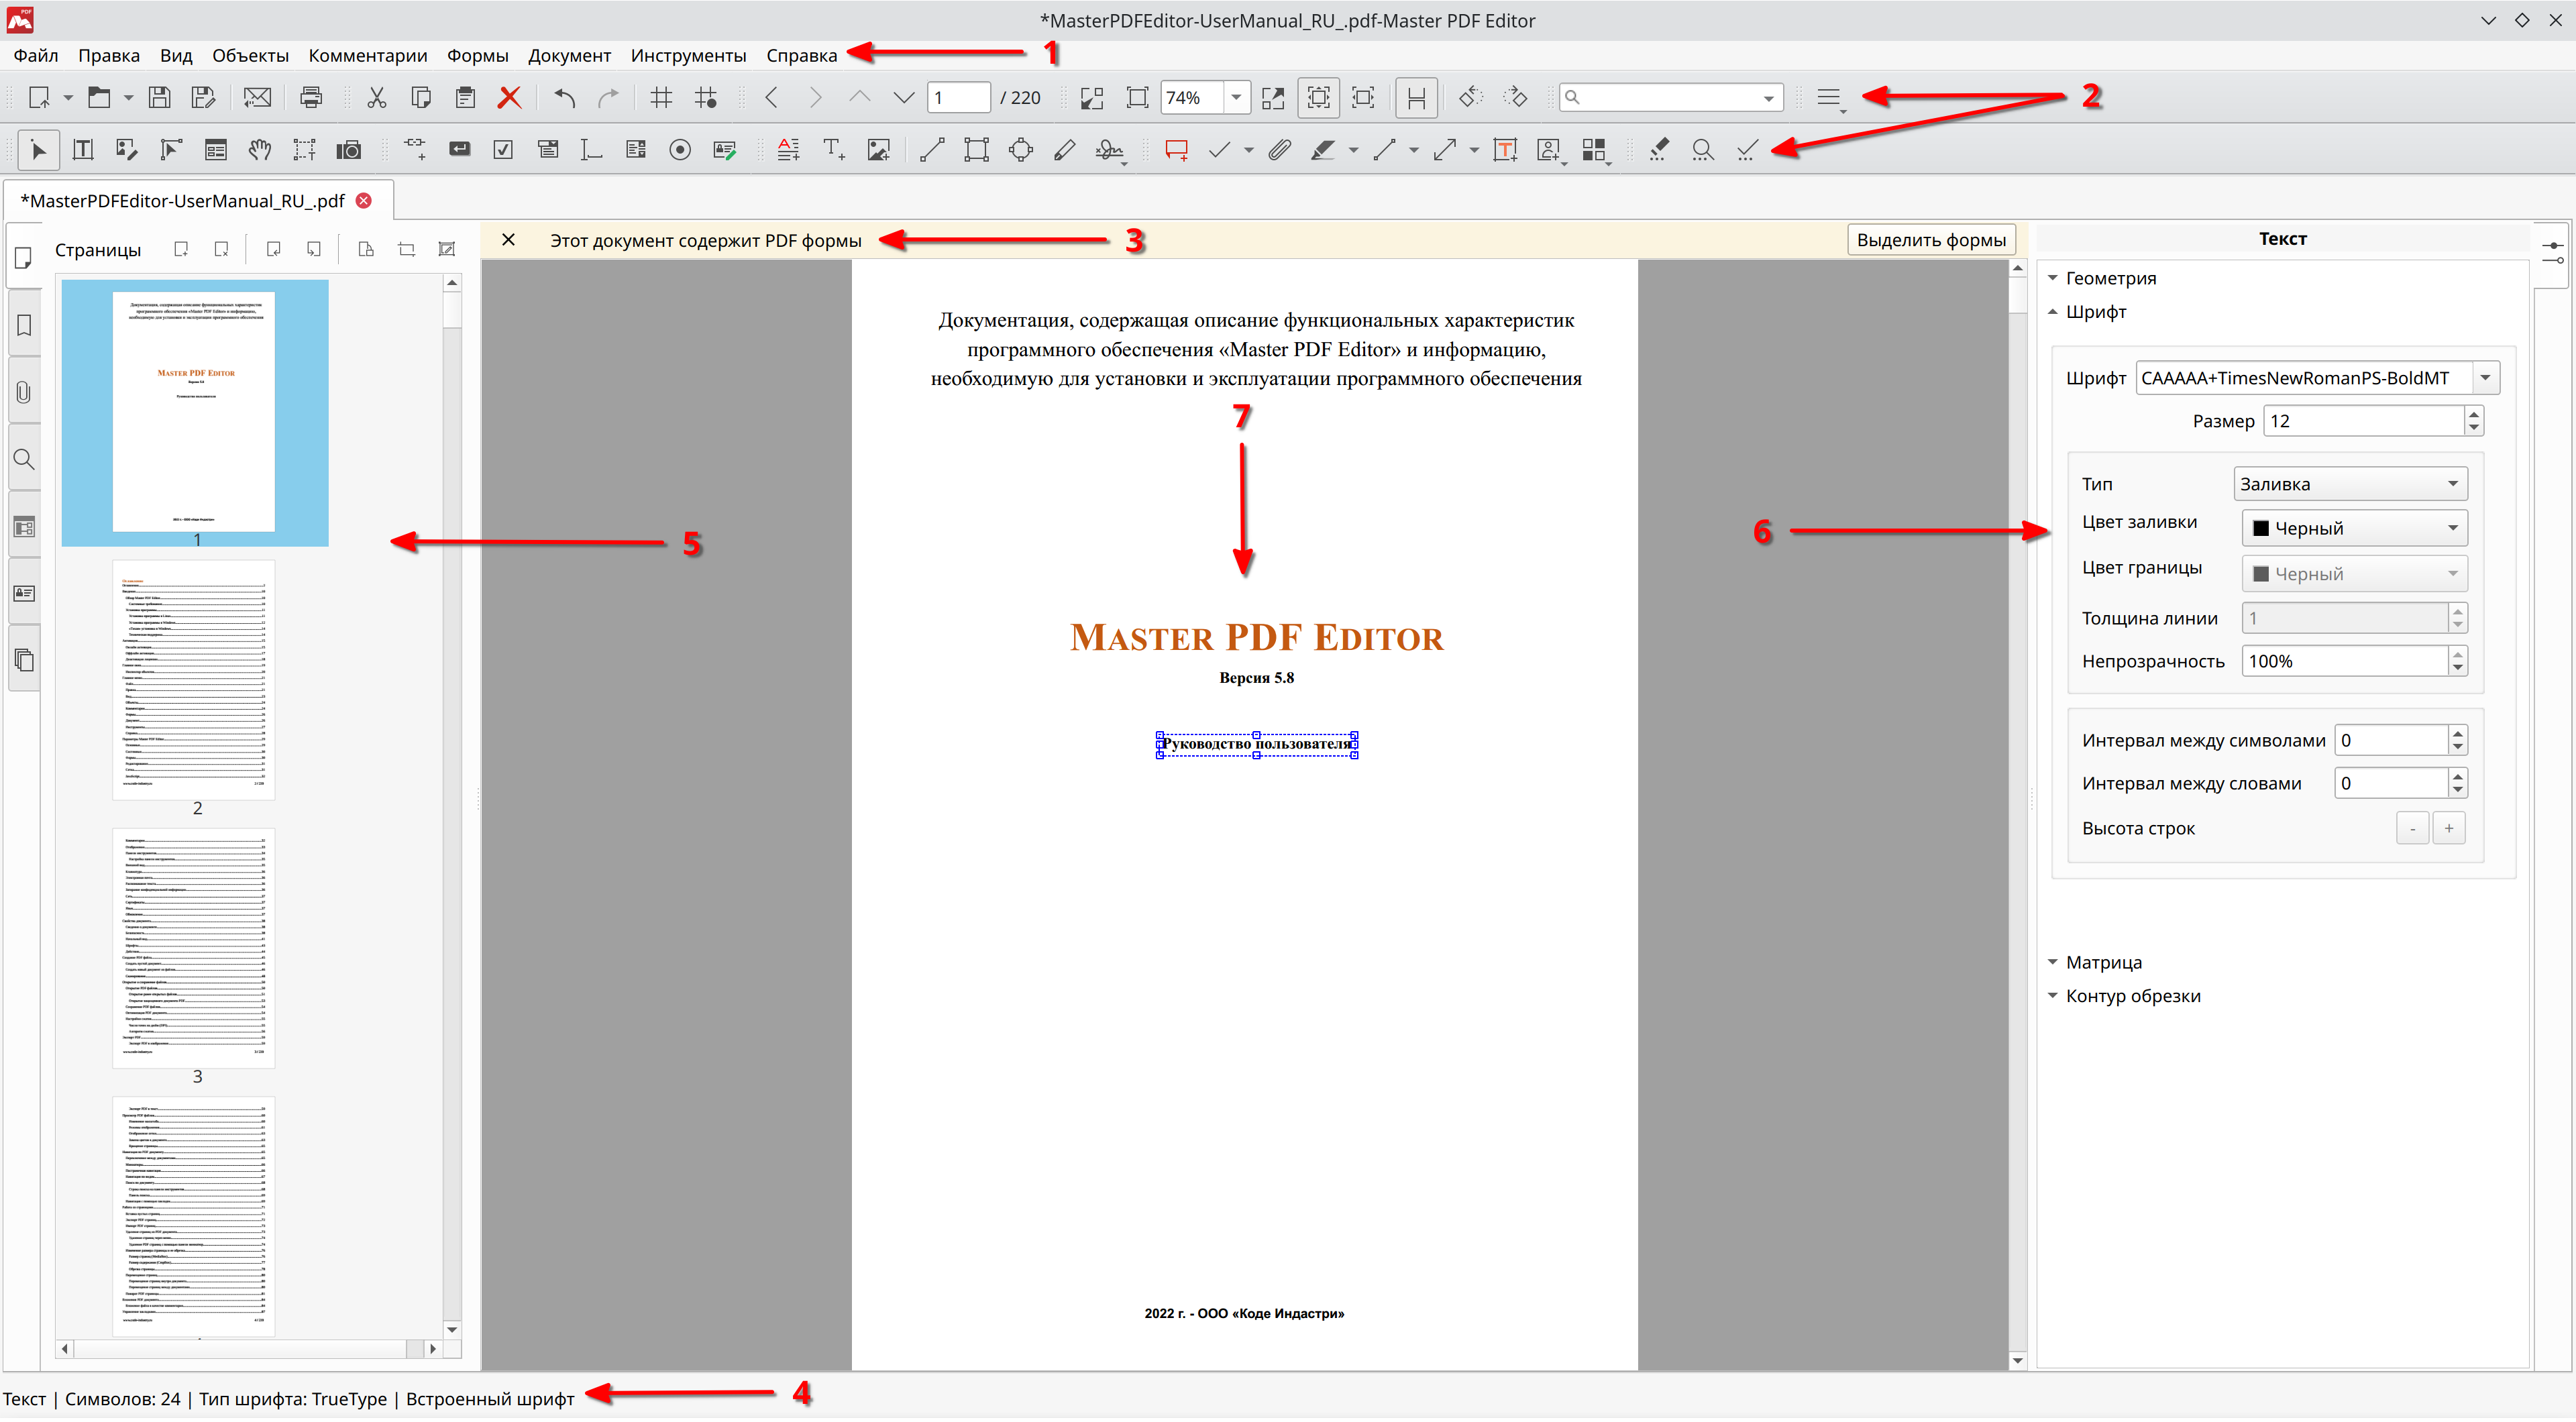Open the Тип Заливка dropdown
The height and width of the screenshot is (1422, 2576).
coord(2350,485)
